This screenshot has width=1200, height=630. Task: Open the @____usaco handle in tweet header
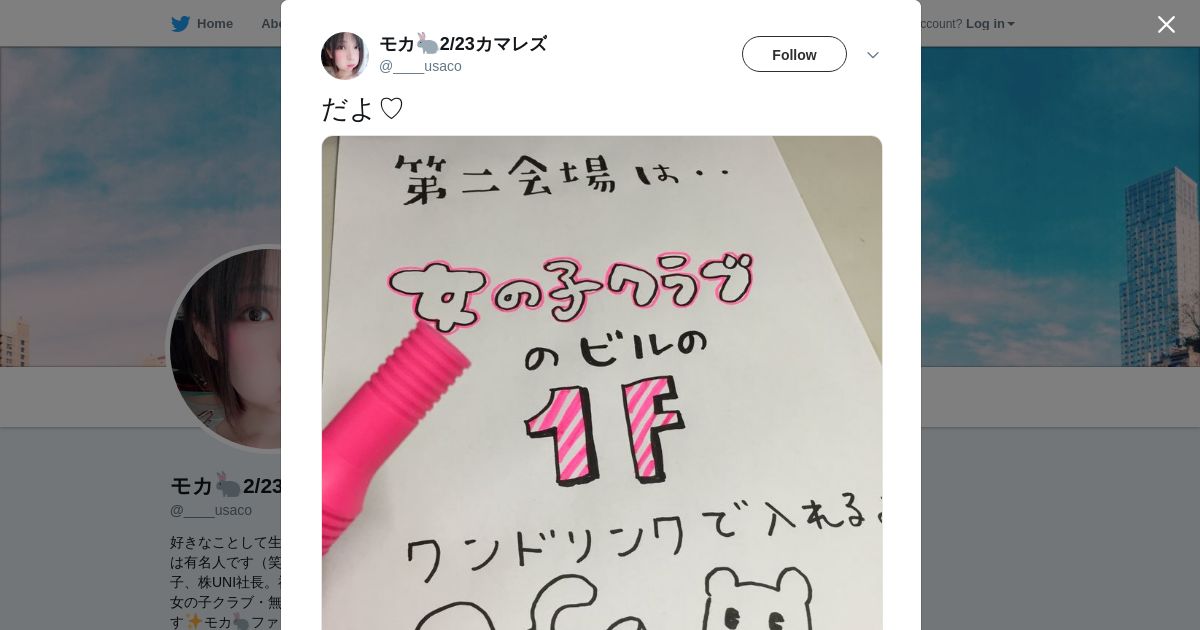pos(420,66)
